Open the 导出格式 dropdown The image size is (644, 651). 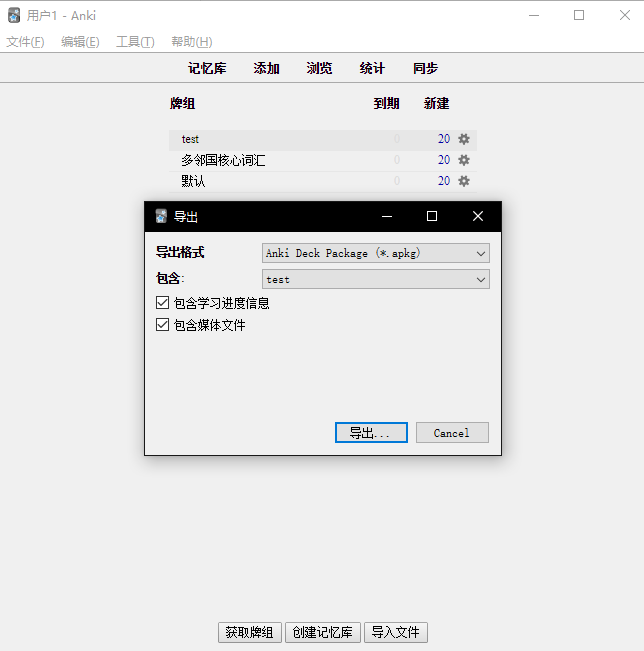pyautogui.click(x=376, y=253)
